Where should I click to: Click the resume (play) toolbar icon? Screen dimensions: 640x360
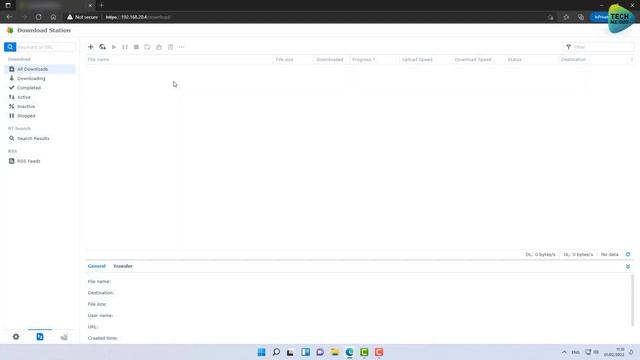point(114,47)
